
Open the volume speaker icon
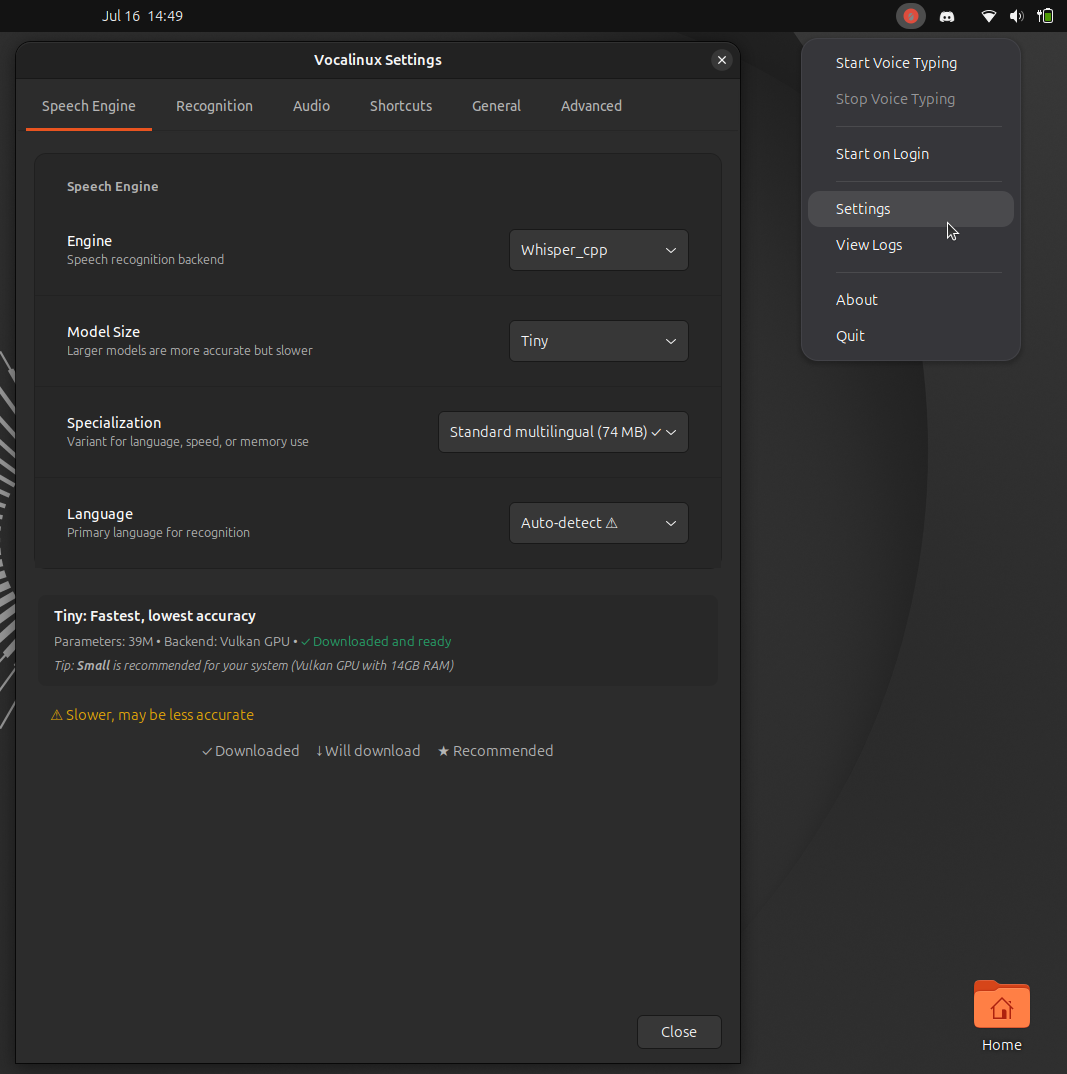coord(1017,16)
